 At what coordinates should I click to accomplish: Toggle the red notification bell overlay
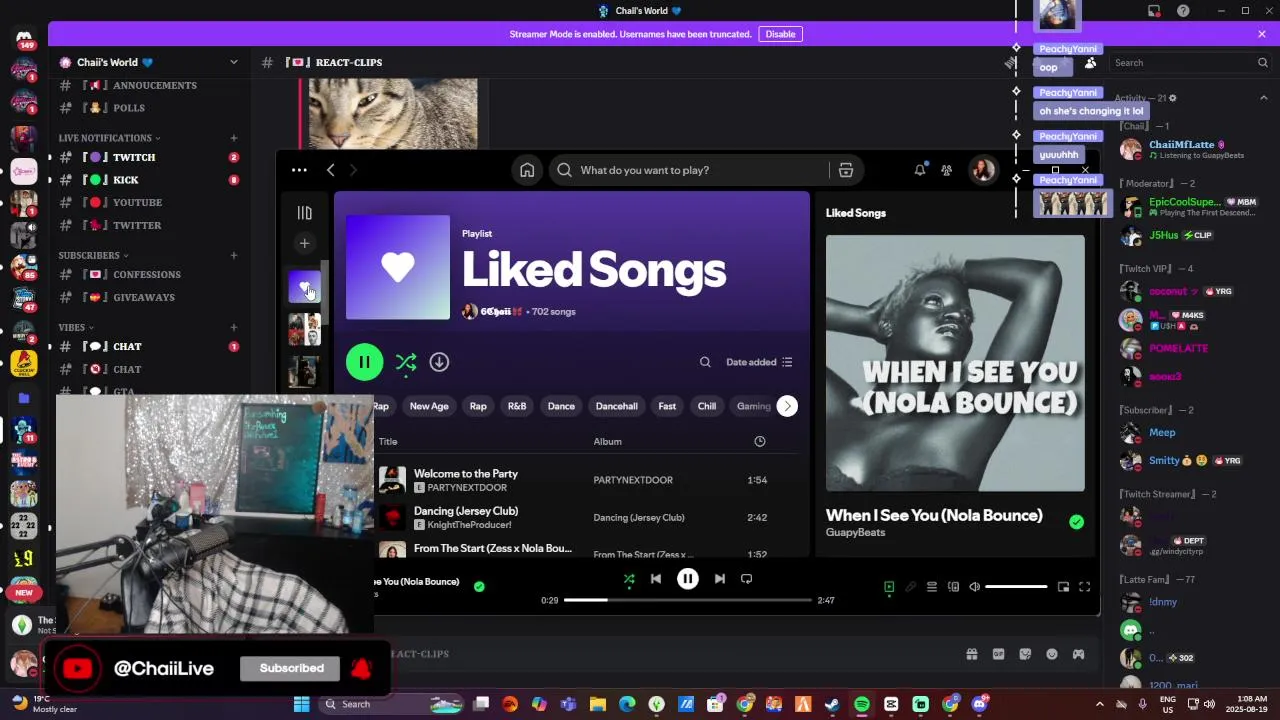pyautogui.click(x=361, y=669)
